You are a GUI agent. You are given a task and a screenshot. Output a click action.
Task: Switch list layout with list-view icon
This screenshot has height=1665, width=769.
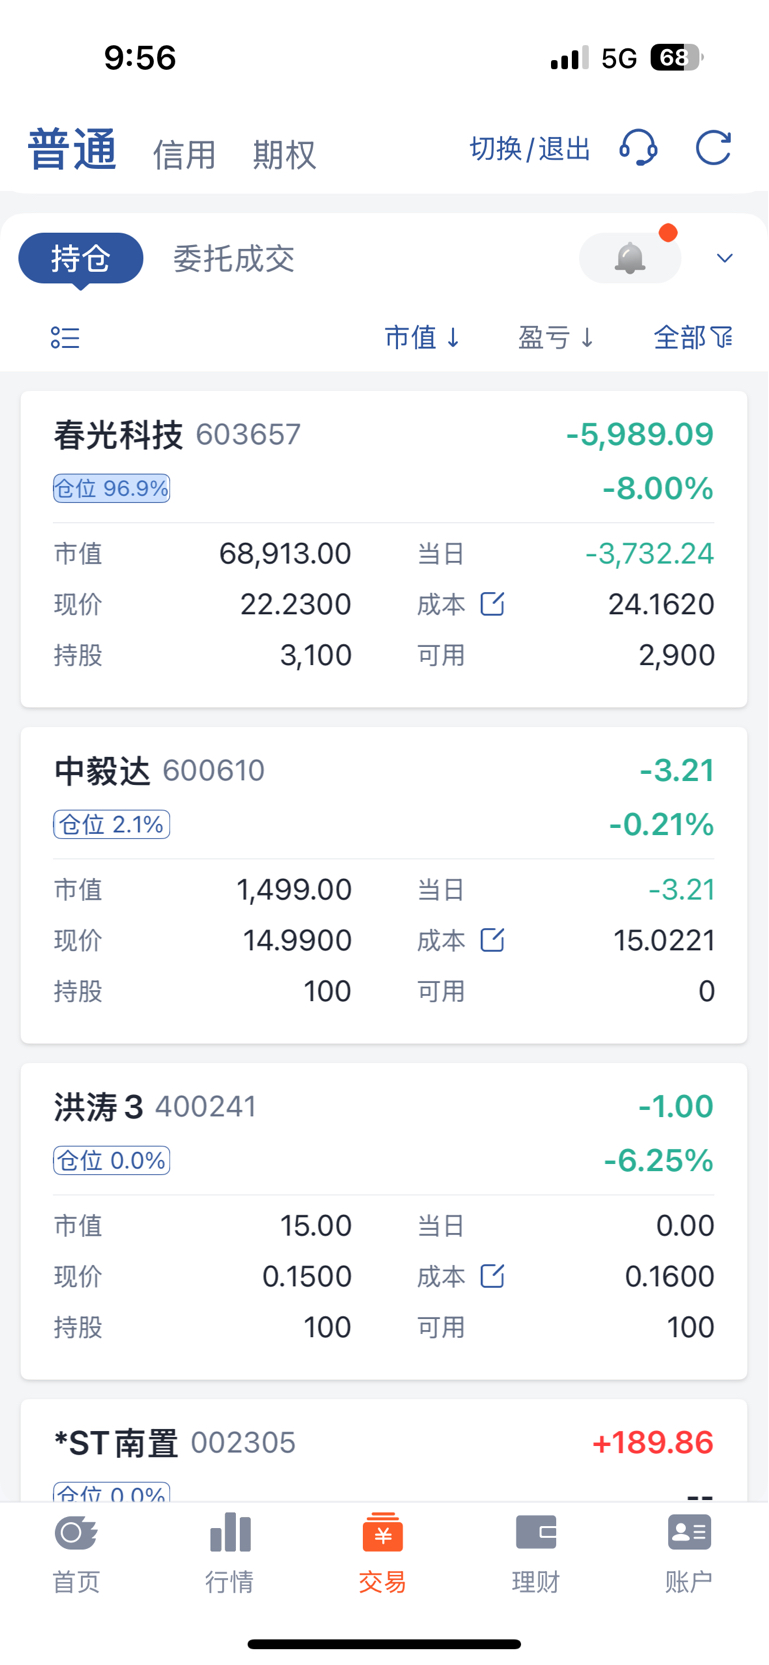click(x=65, y=338)
